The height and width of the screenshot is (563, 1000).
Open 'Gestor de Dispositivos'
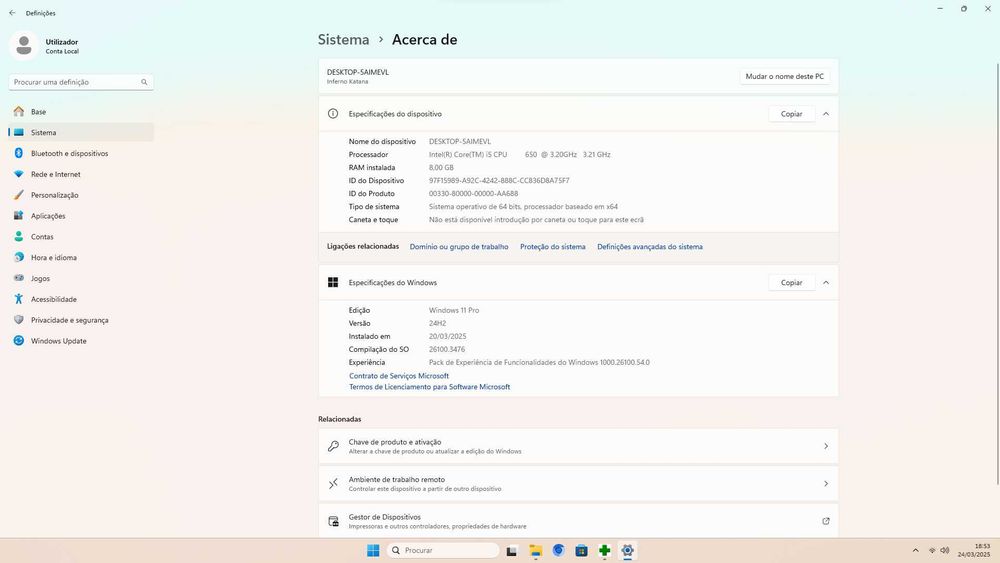coord(578,522)
